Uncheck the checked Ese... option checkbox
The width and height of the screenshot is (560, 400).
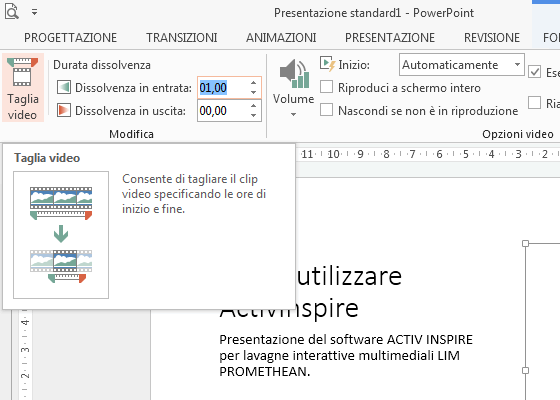click(x=535, y=72)
